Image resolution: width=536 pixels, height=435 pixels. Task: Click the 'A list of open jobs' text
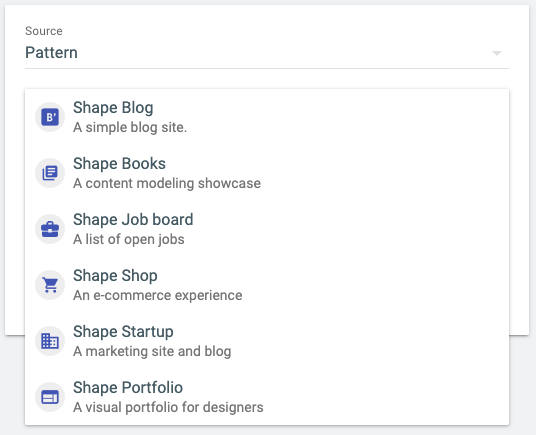click(129, 240)
